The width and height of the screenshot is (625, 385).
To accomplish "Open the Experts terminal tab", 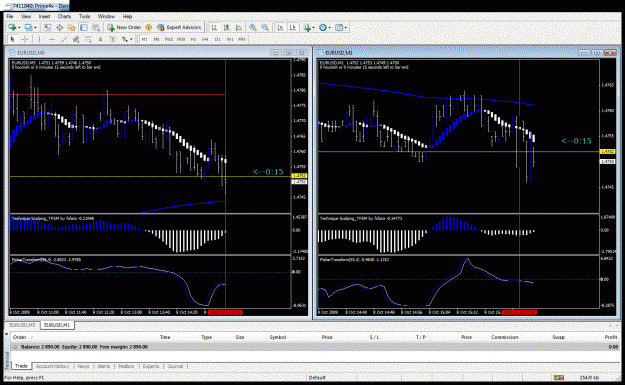I will coord(151,366).
